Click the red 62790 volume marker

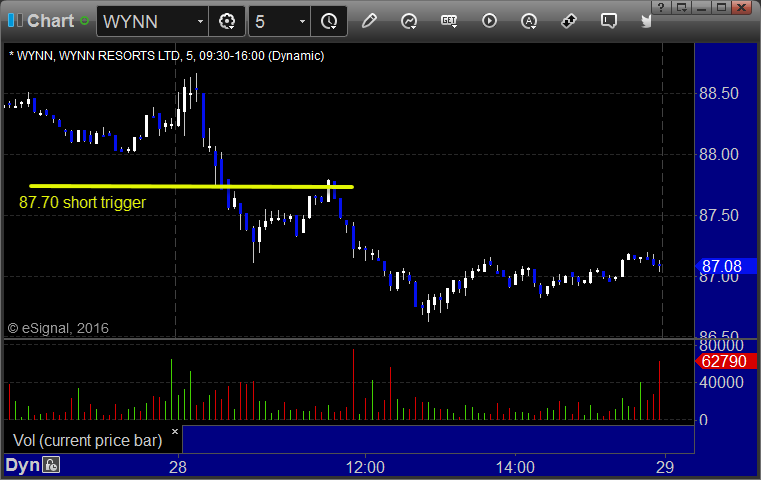pos(726,361)
